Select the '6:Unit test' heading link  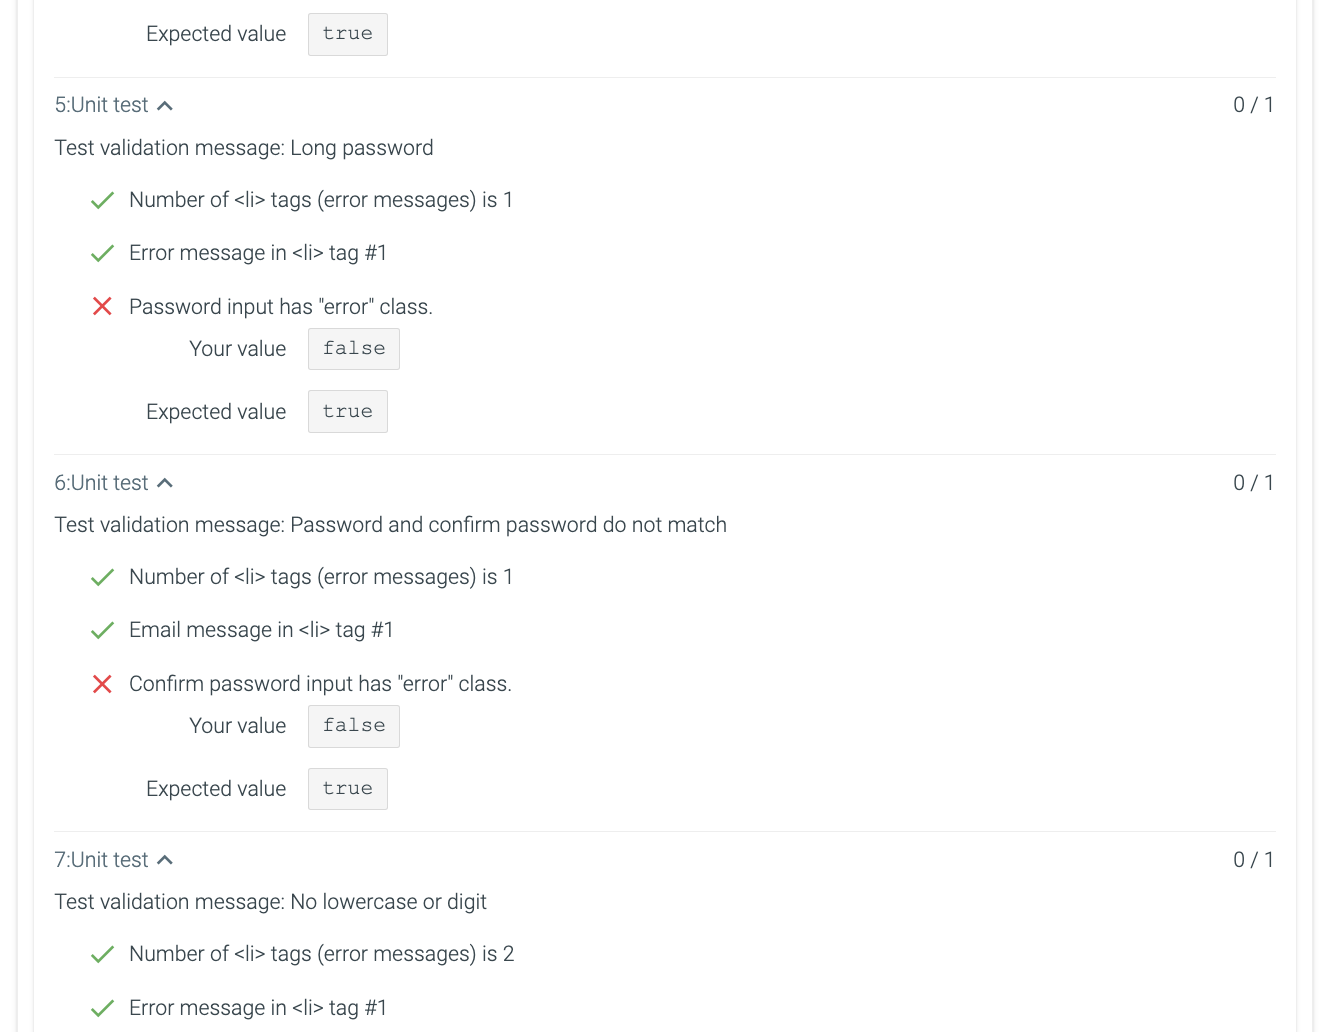(100, 482)
